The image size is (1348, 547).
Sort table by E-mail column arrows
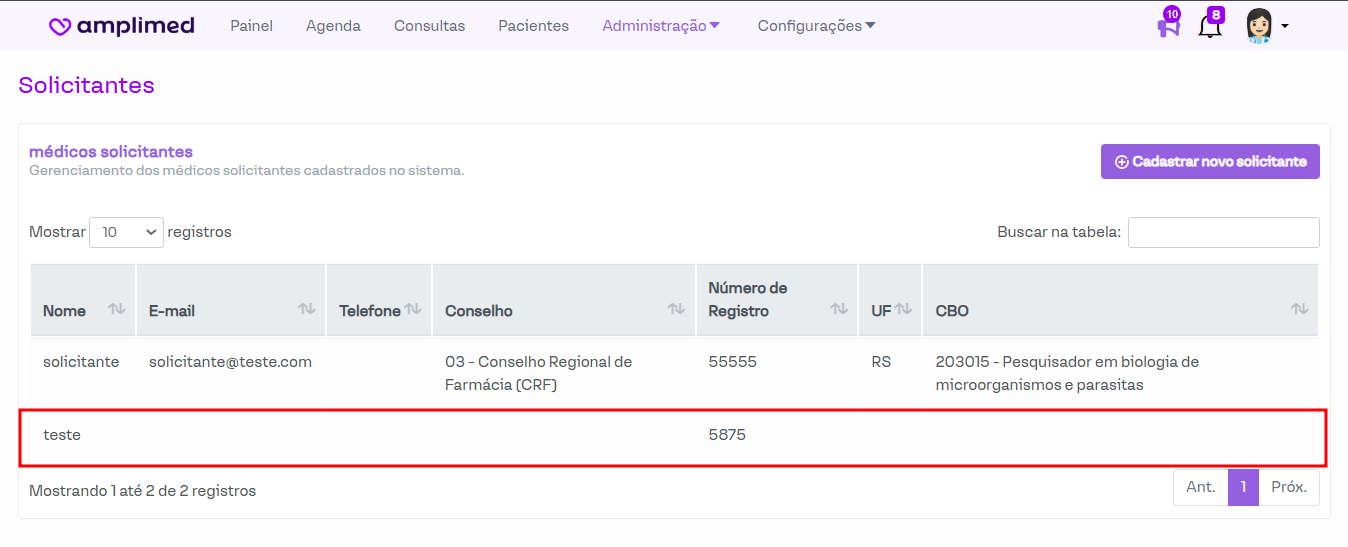click(x=306, y=309)
